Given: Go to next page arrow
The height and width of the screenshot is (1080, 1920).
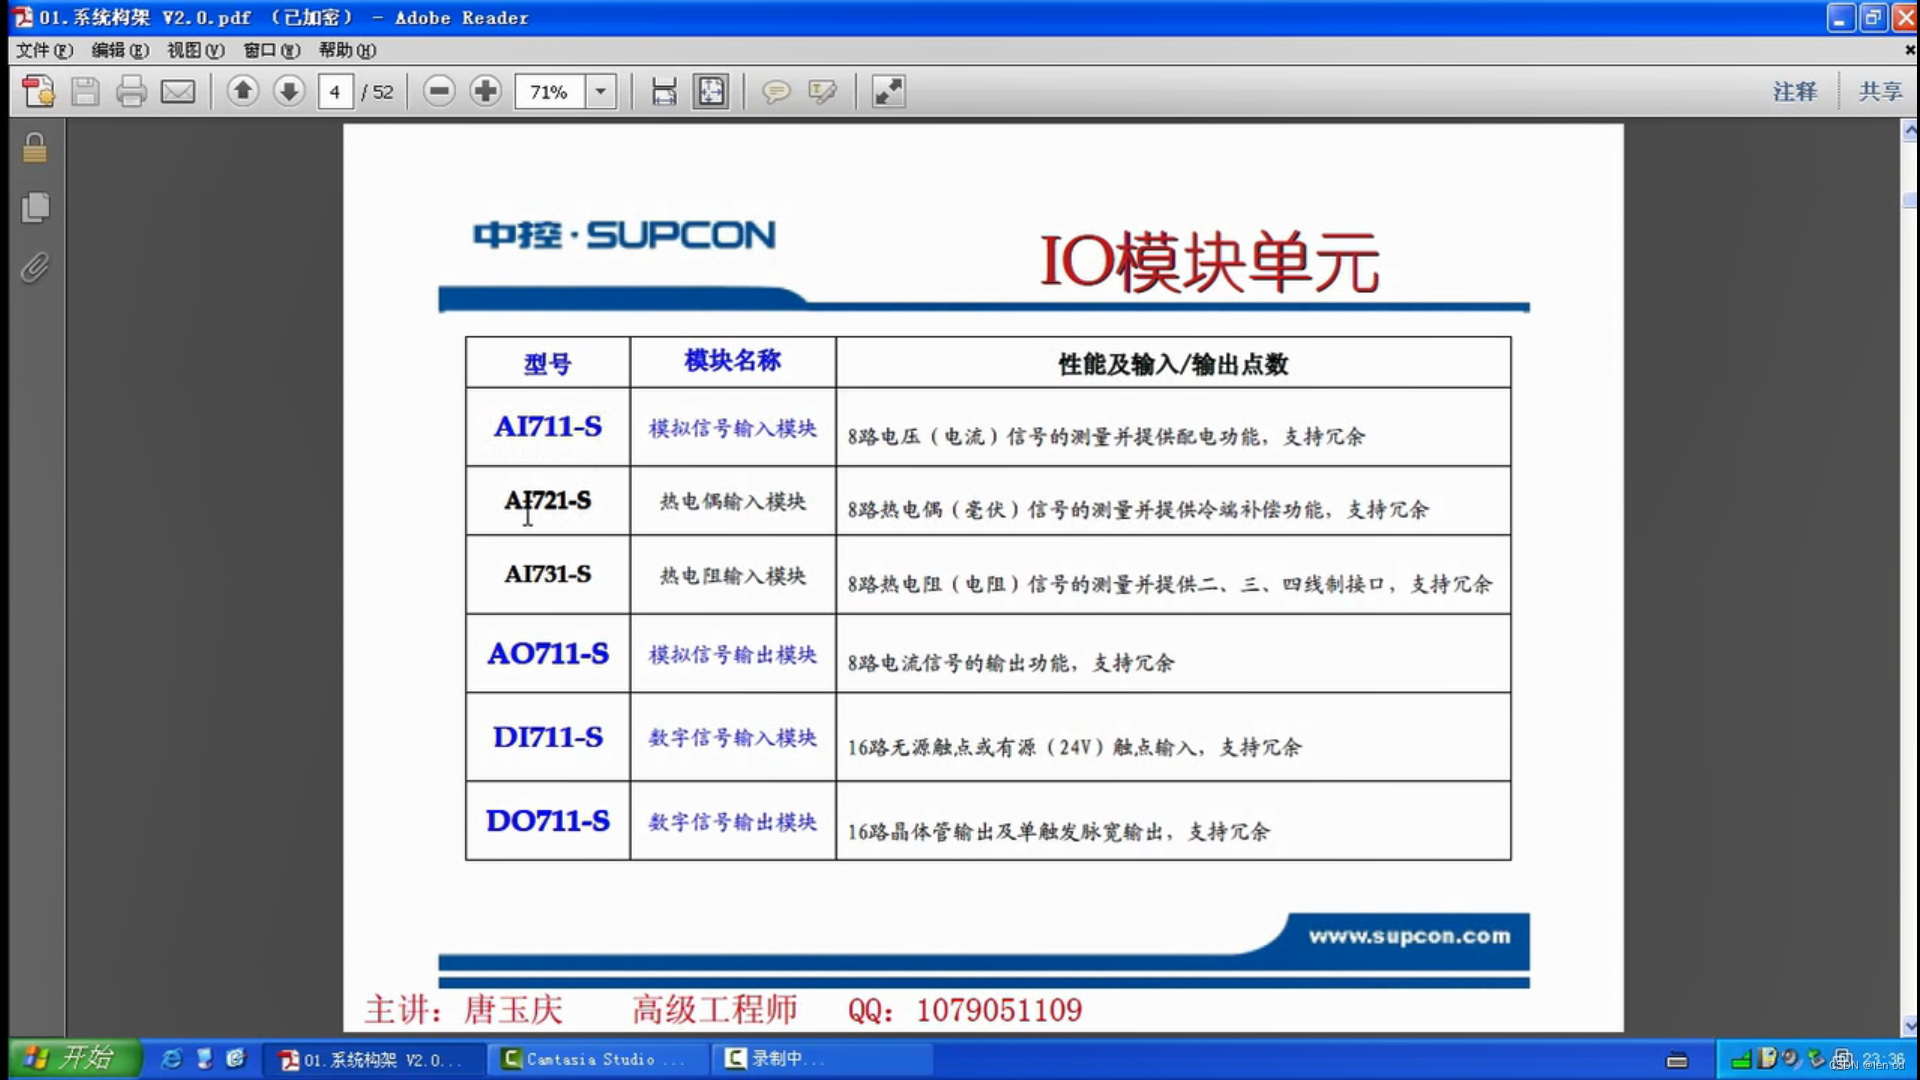Looking at the screenshot, I should point(289,92).
